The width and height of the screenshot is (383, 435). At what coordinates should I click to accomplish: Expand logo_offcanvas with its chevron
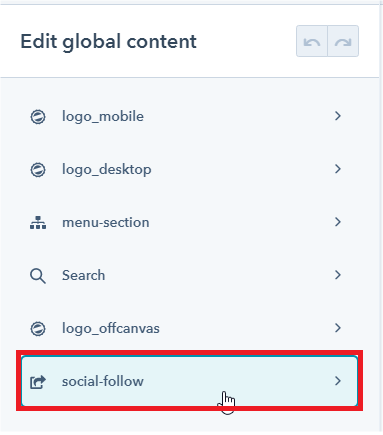(338, 328)
